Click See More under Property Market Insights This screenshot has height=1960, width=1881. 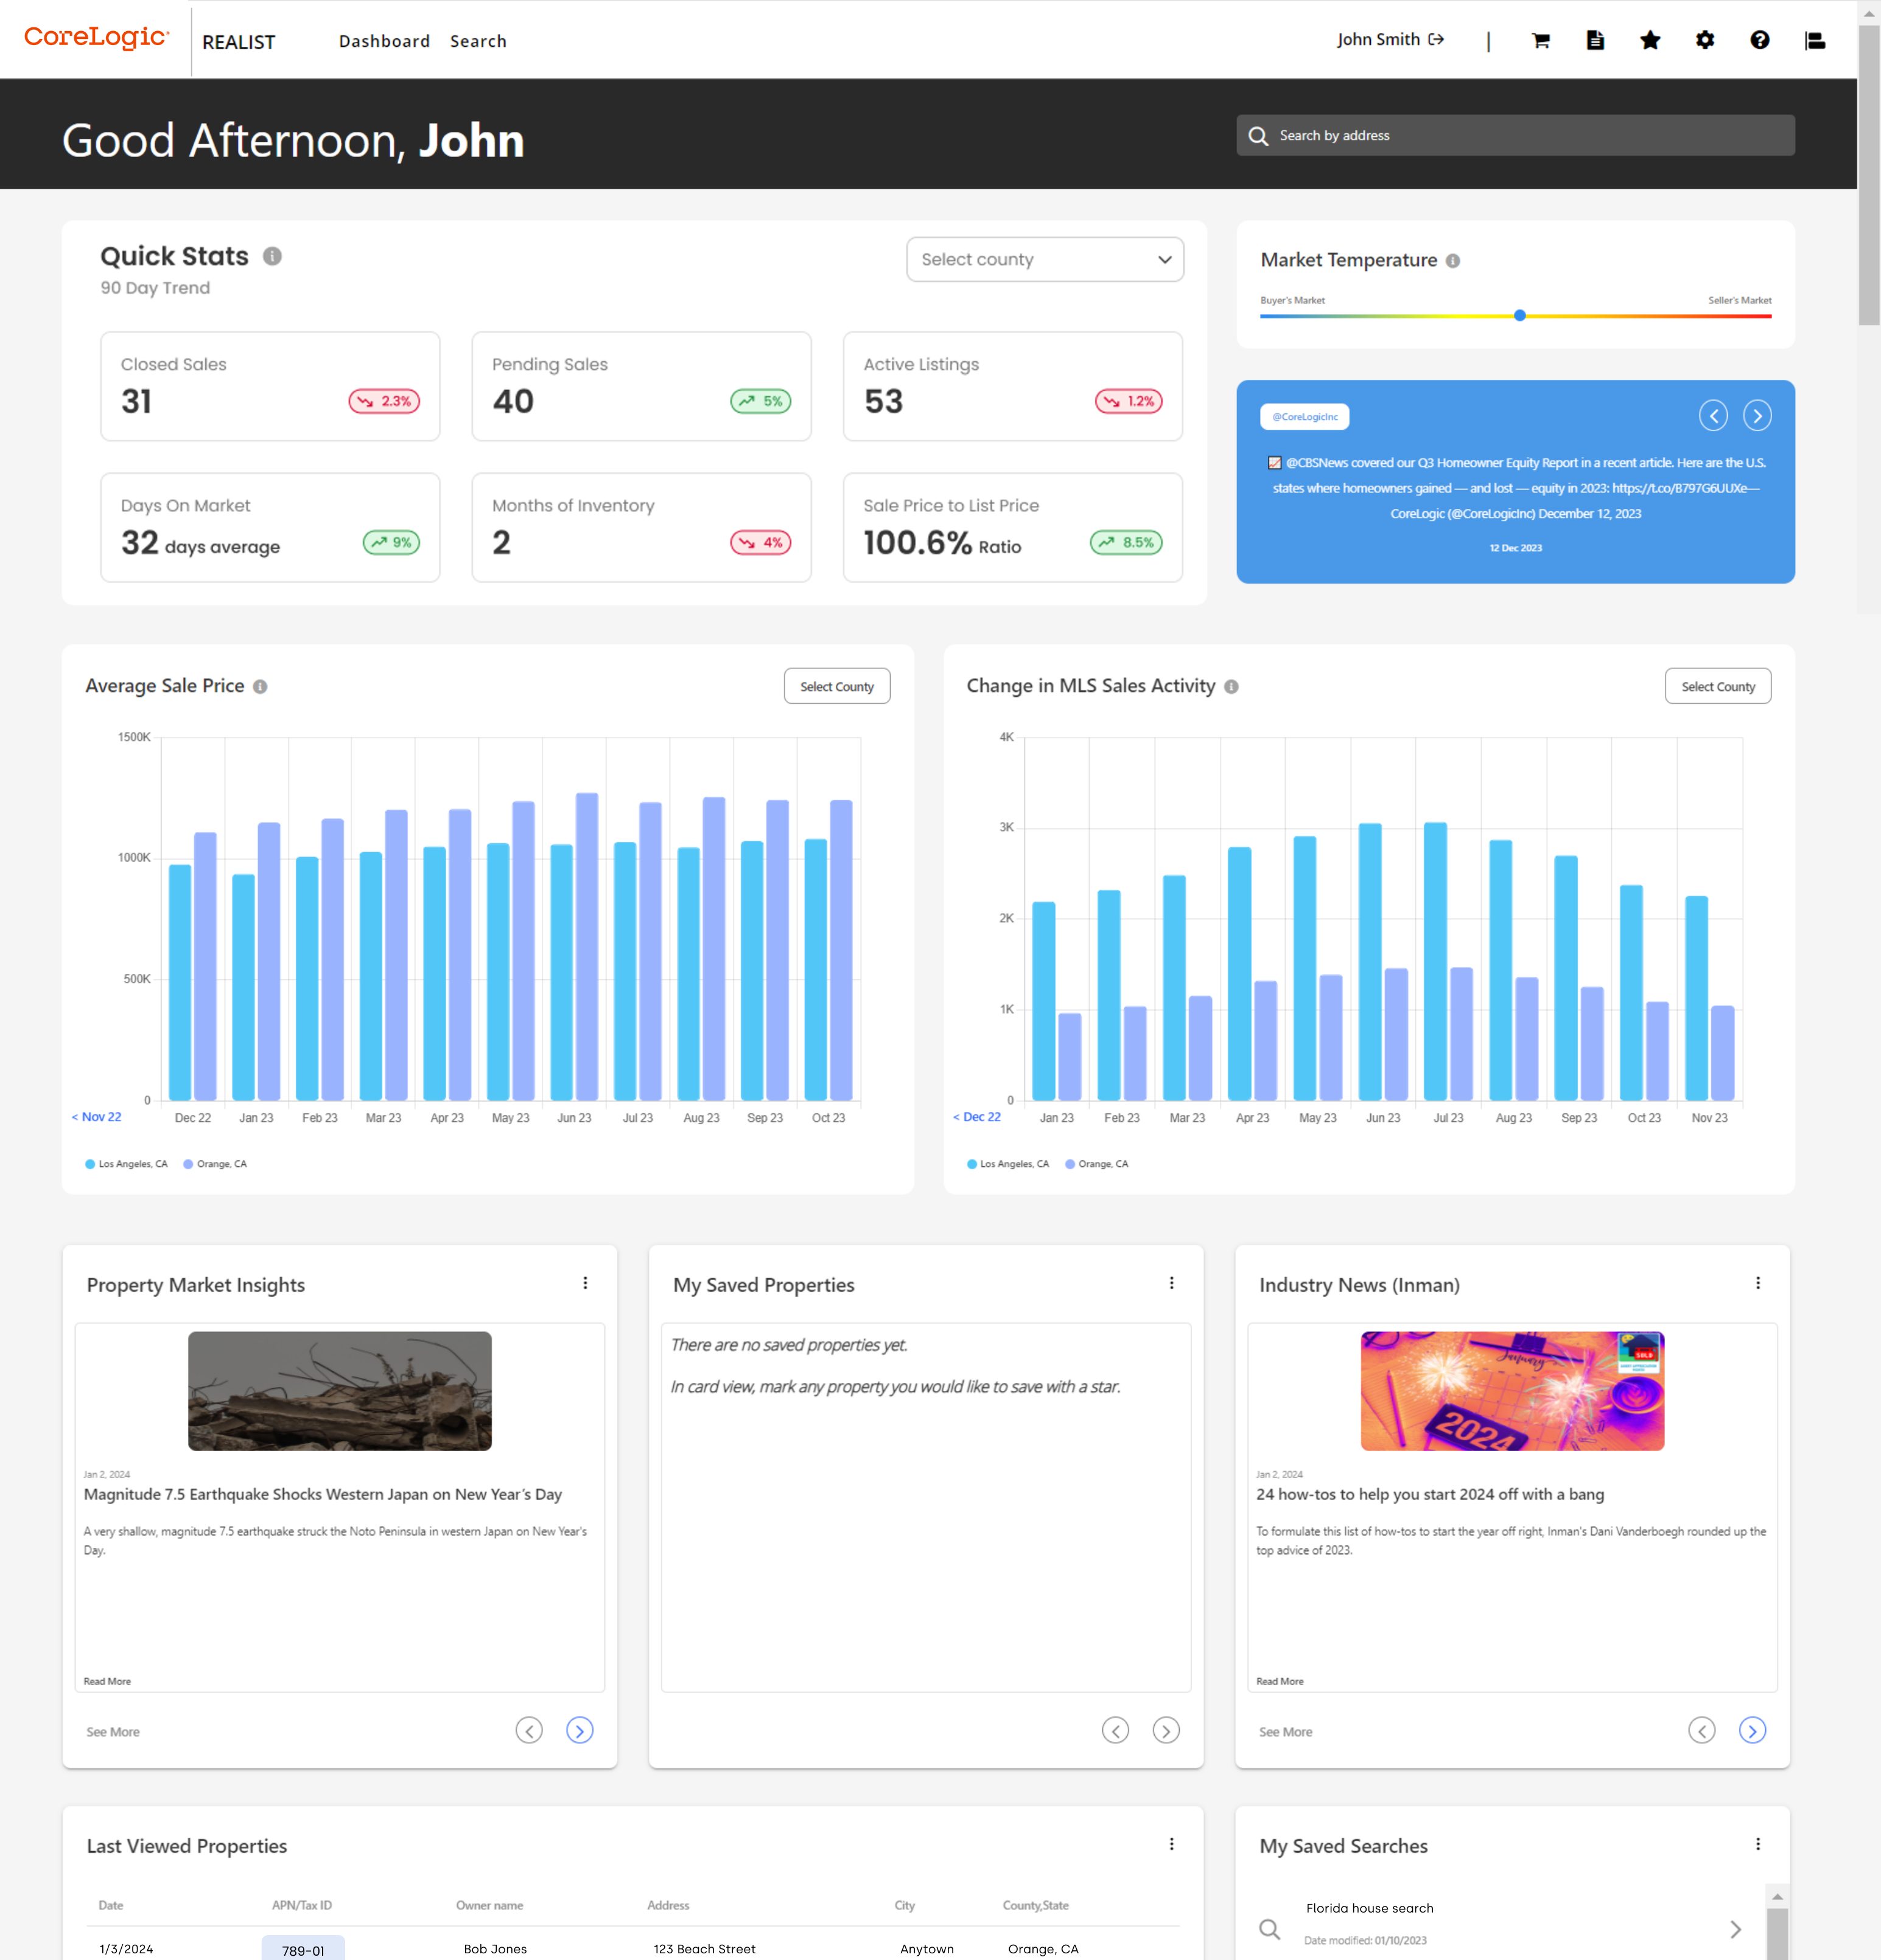pos(113,1731)
